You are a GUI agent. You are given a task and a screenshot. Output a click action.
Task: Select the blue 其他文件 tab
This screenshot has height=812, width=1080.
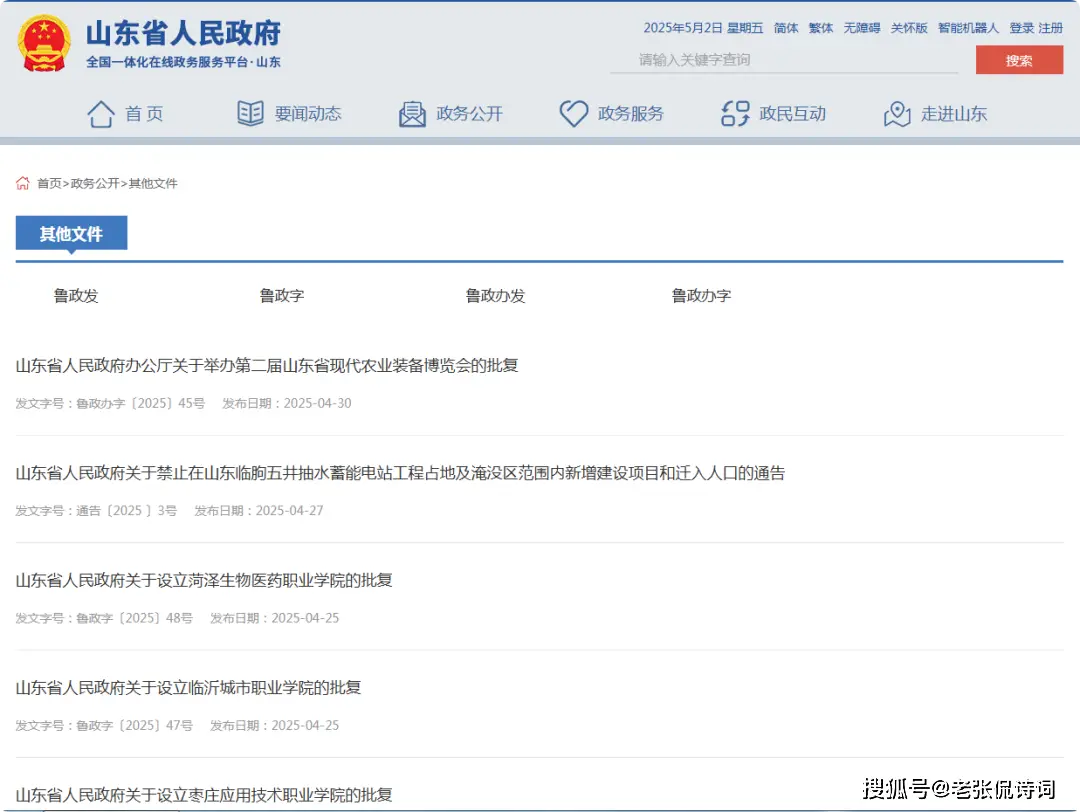pyautogui.click(x=72, y=233)
